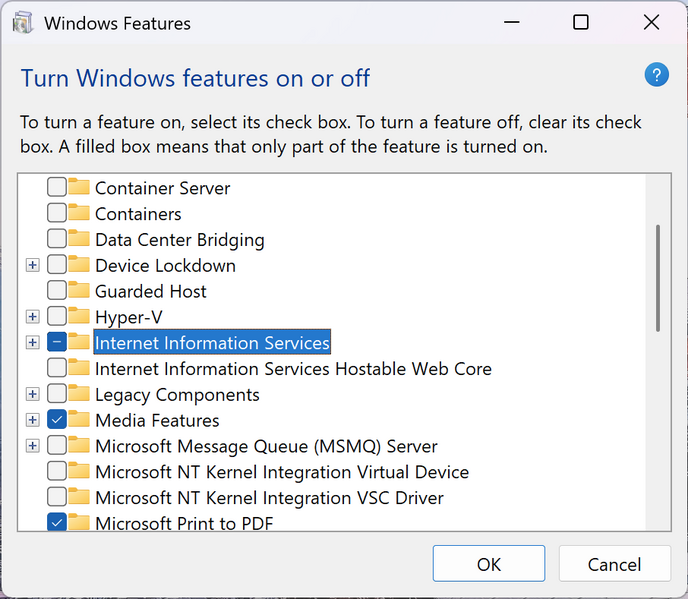The width and height of the screenshot is (688, 599).
Task: Uncheck the Microsoft Print to PDF box
Action: 57,522
